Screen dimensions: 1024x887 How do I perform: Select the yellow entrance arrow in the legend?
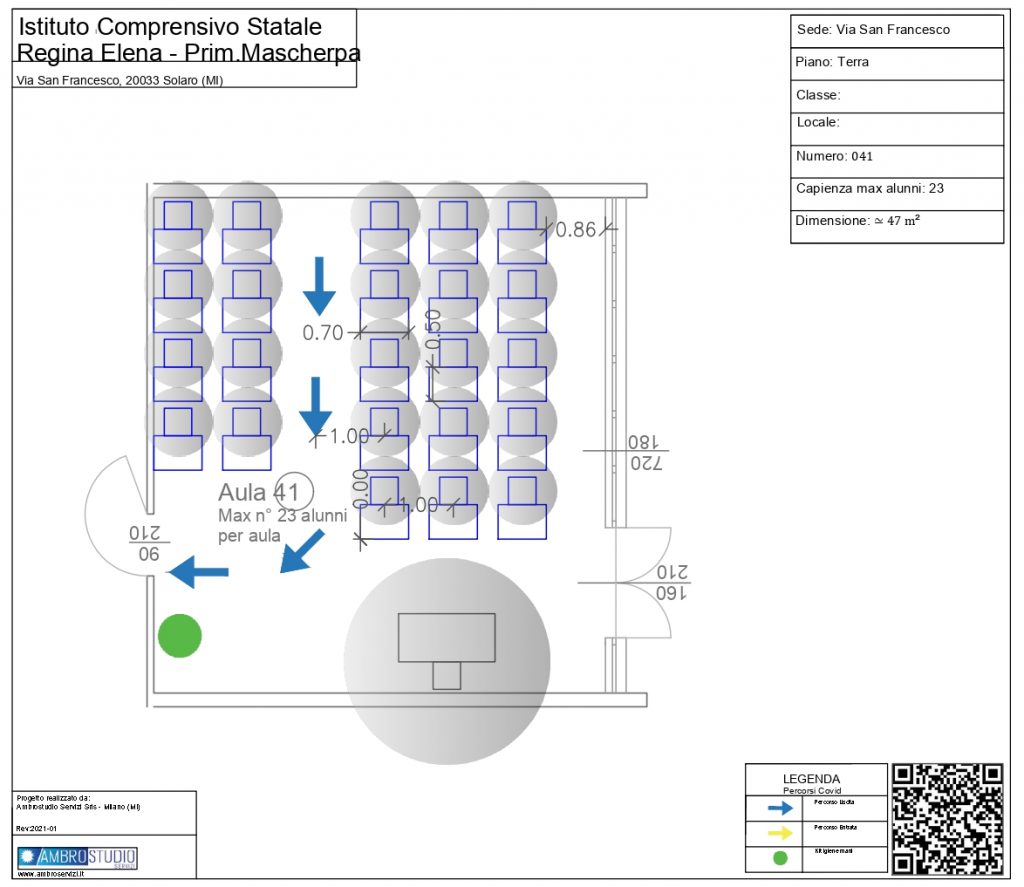pos(780,833)
